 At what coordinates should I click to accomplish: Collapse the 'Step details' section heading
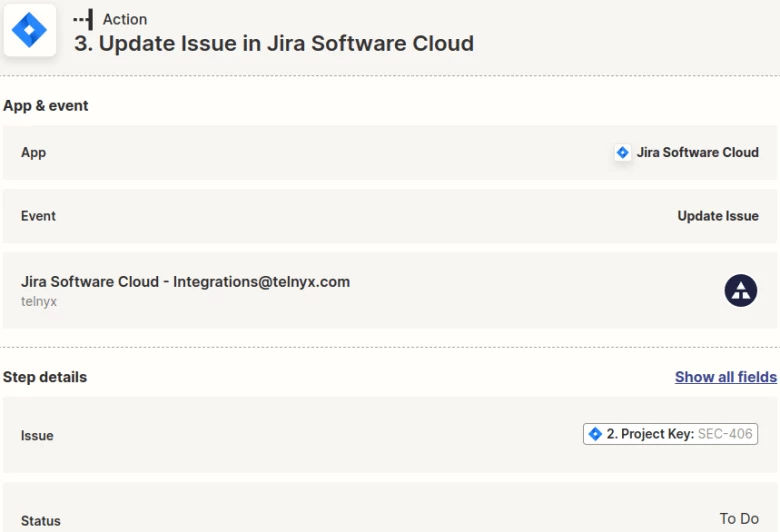(45, 377)
